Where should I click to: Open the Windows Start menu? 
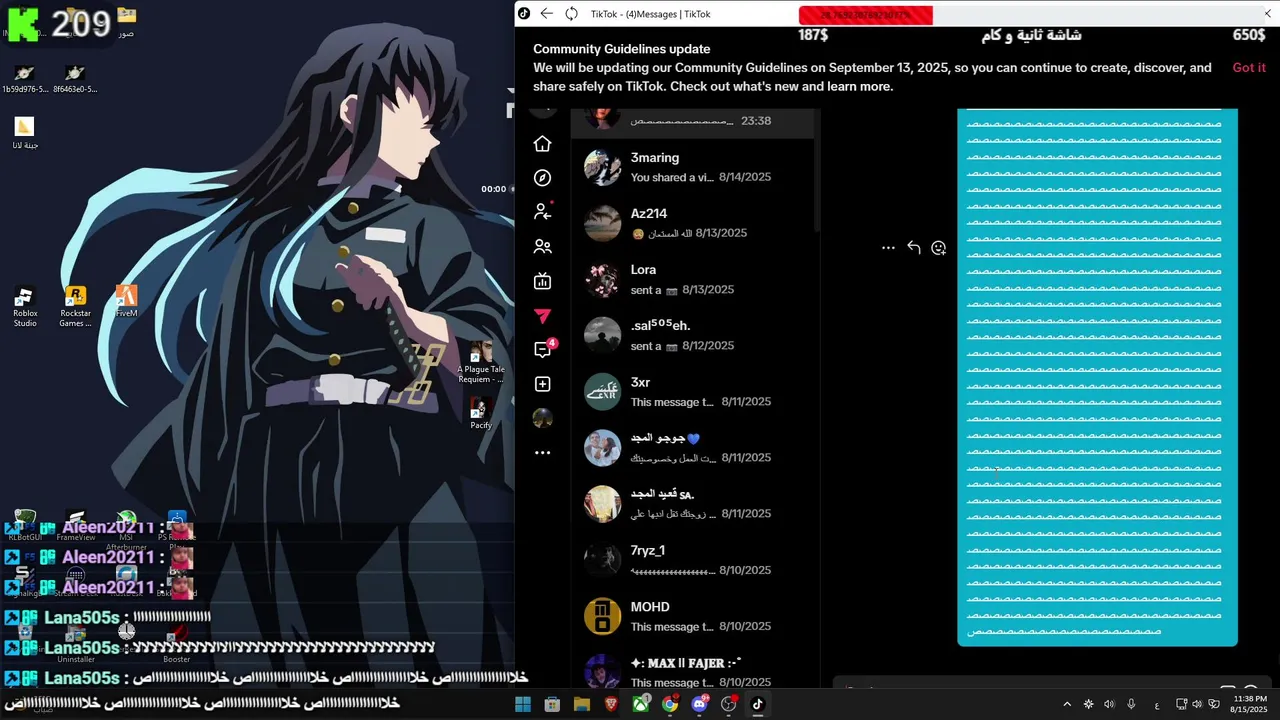coord(522,704)
